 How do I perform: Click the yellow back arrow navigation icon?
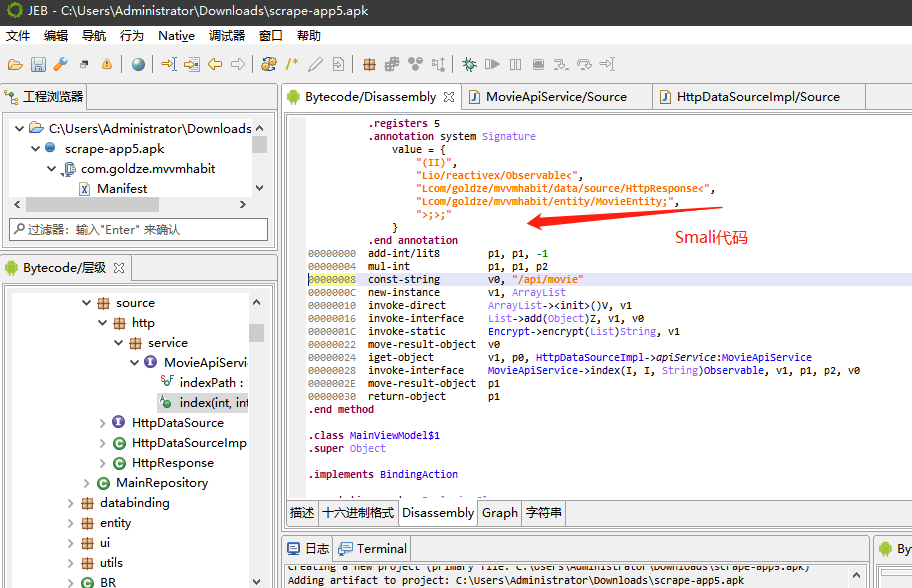tap(215, 64)
